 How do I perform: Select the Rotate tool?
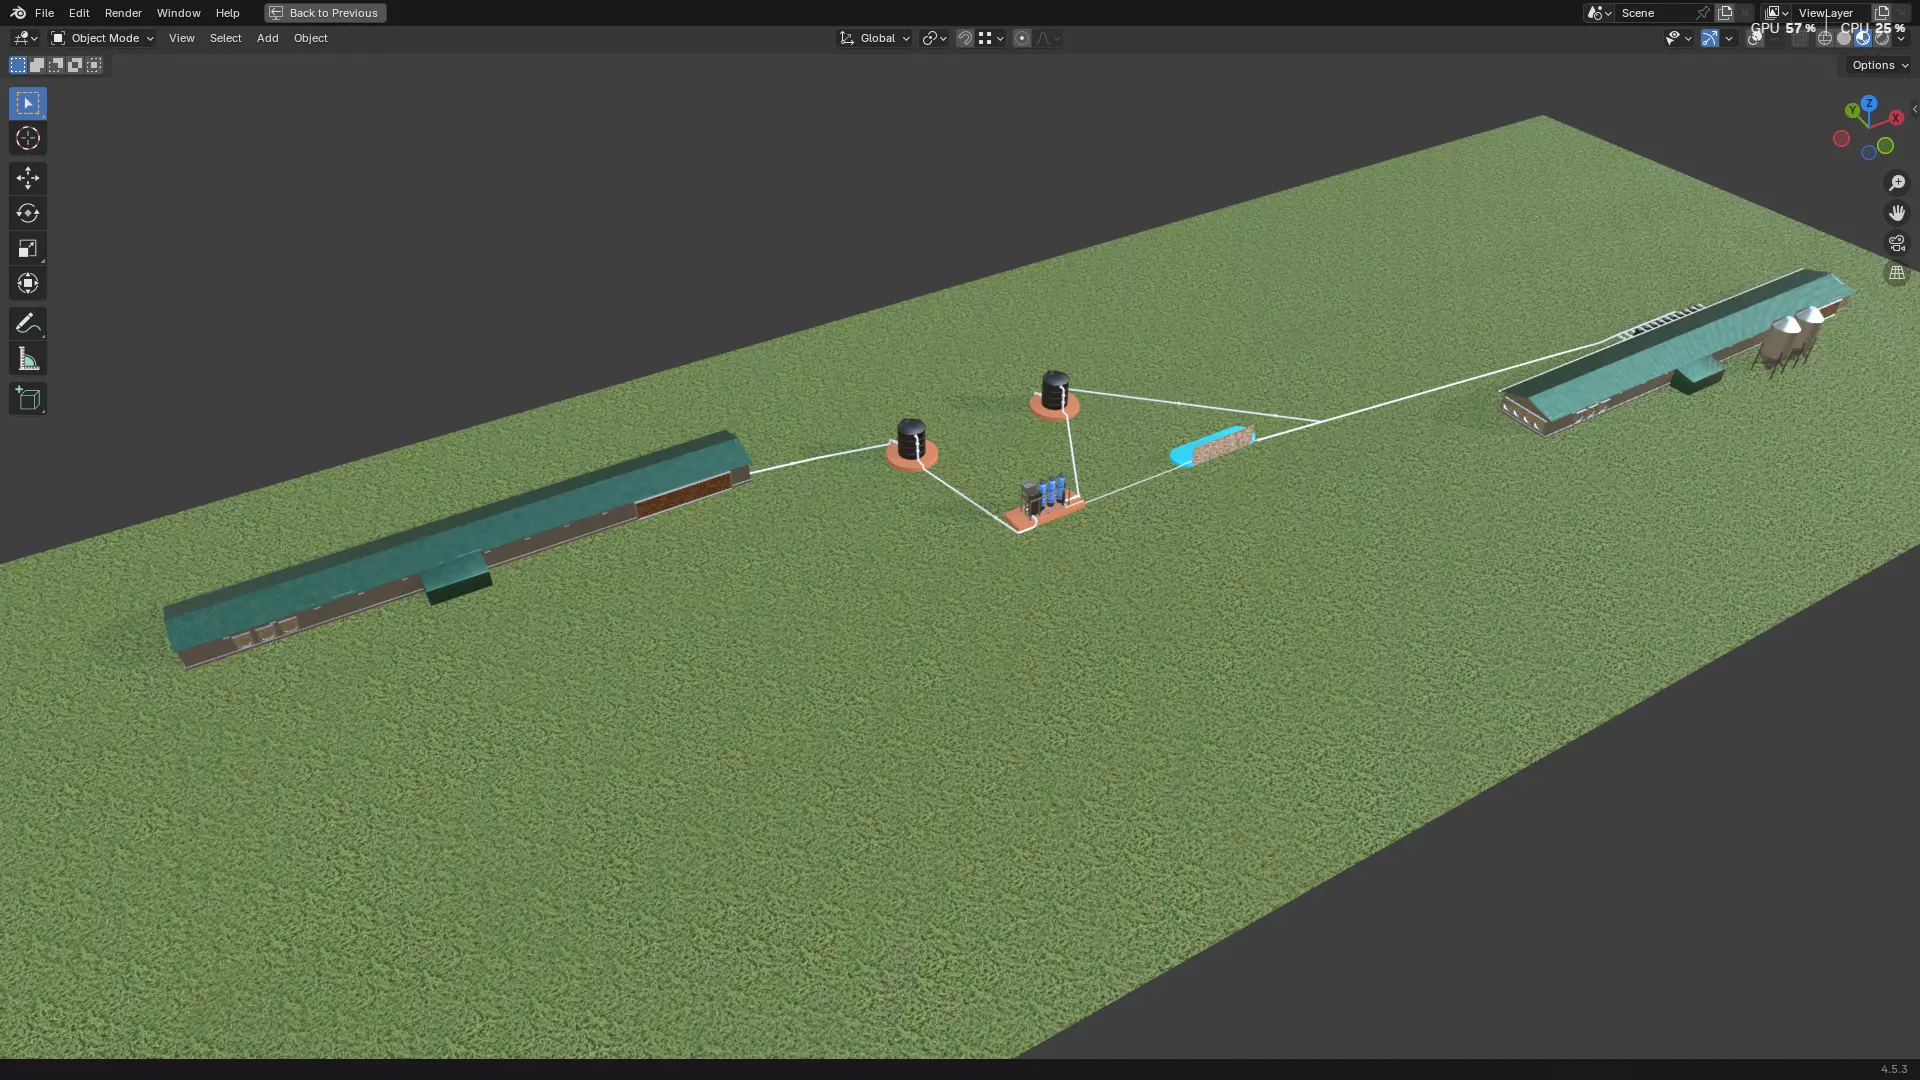point(28,213)
